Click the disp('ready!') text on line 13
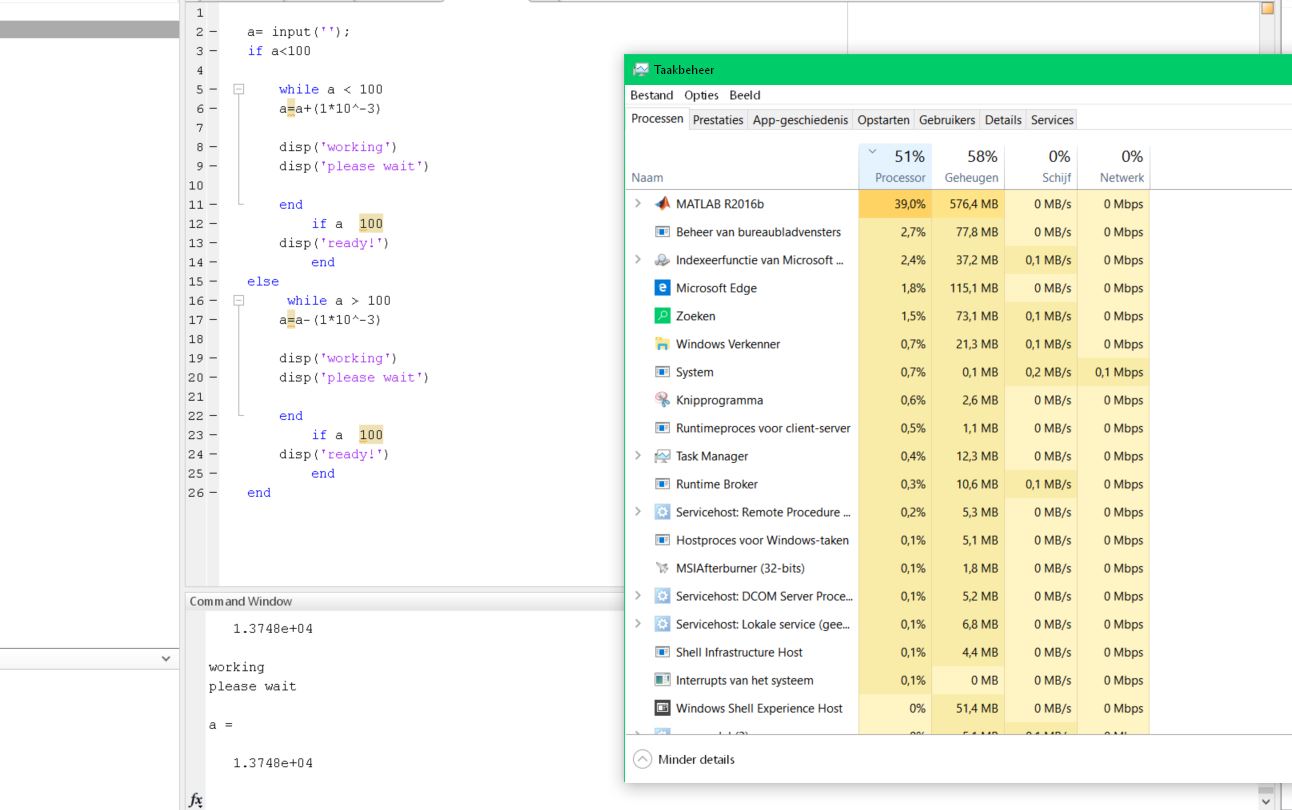Screen dimensions: 1292x810 pyautogui.click(x=334, y=243)
